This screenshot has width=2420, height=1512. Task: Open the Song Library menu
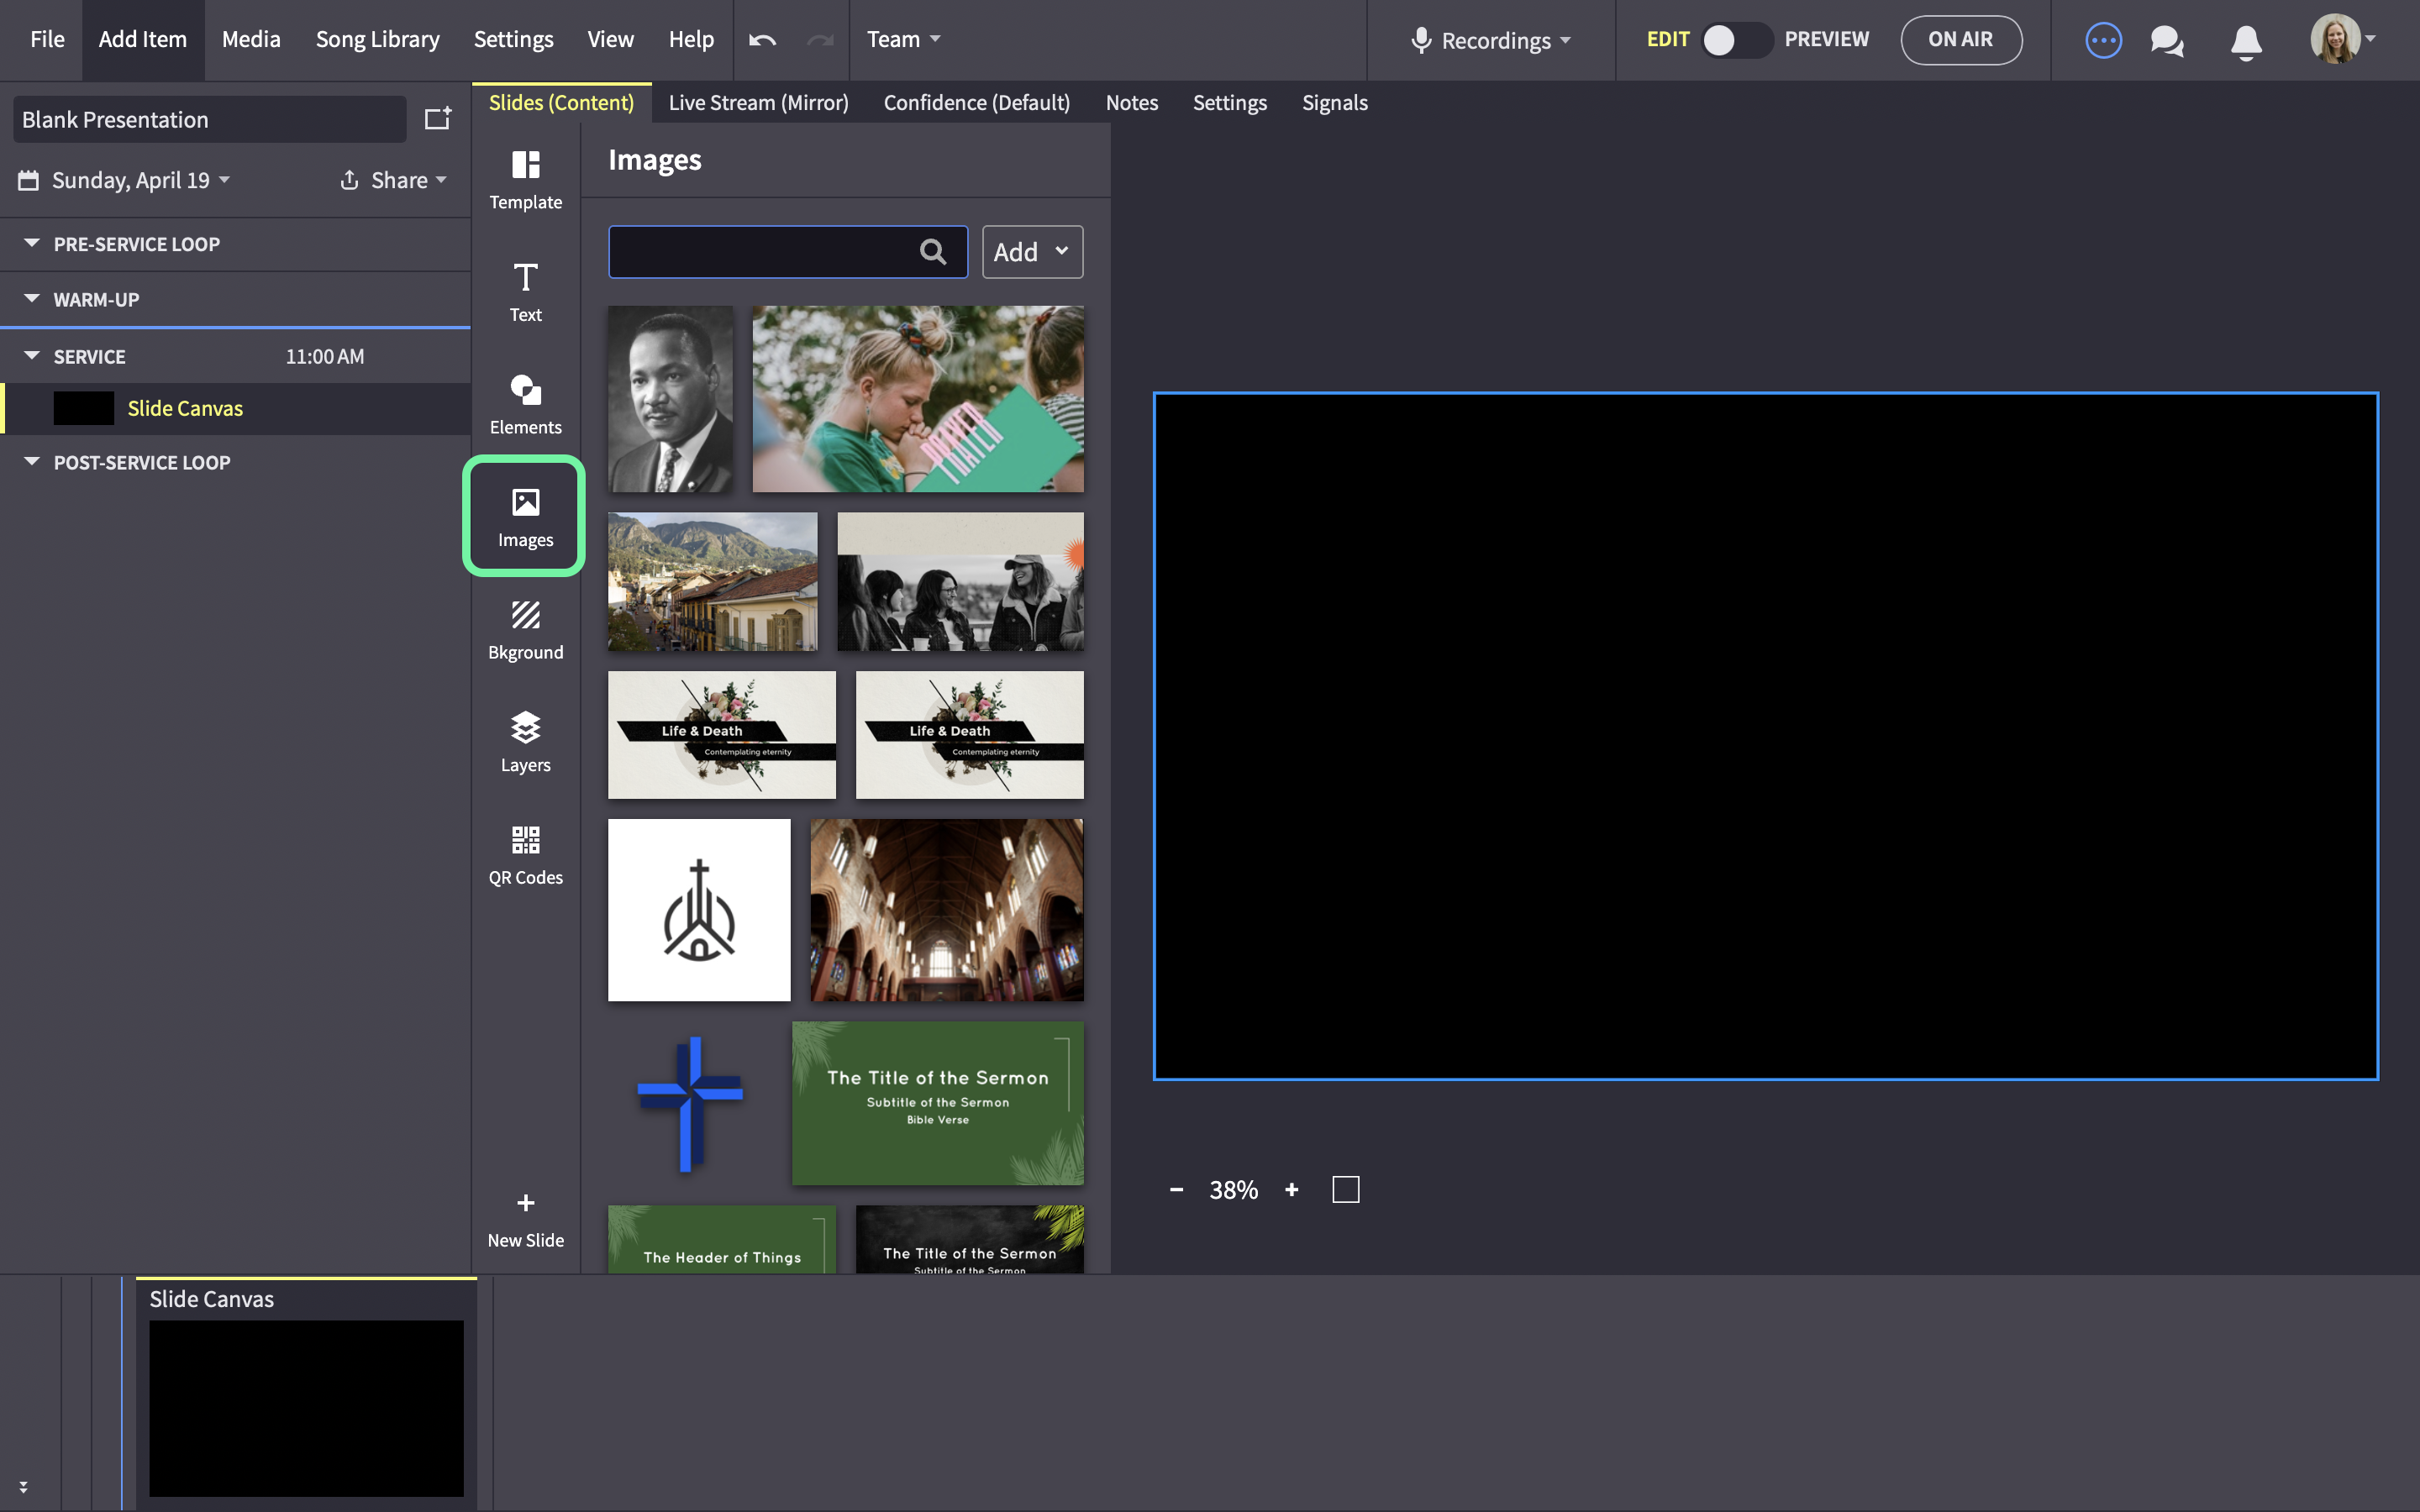point(377,39)
